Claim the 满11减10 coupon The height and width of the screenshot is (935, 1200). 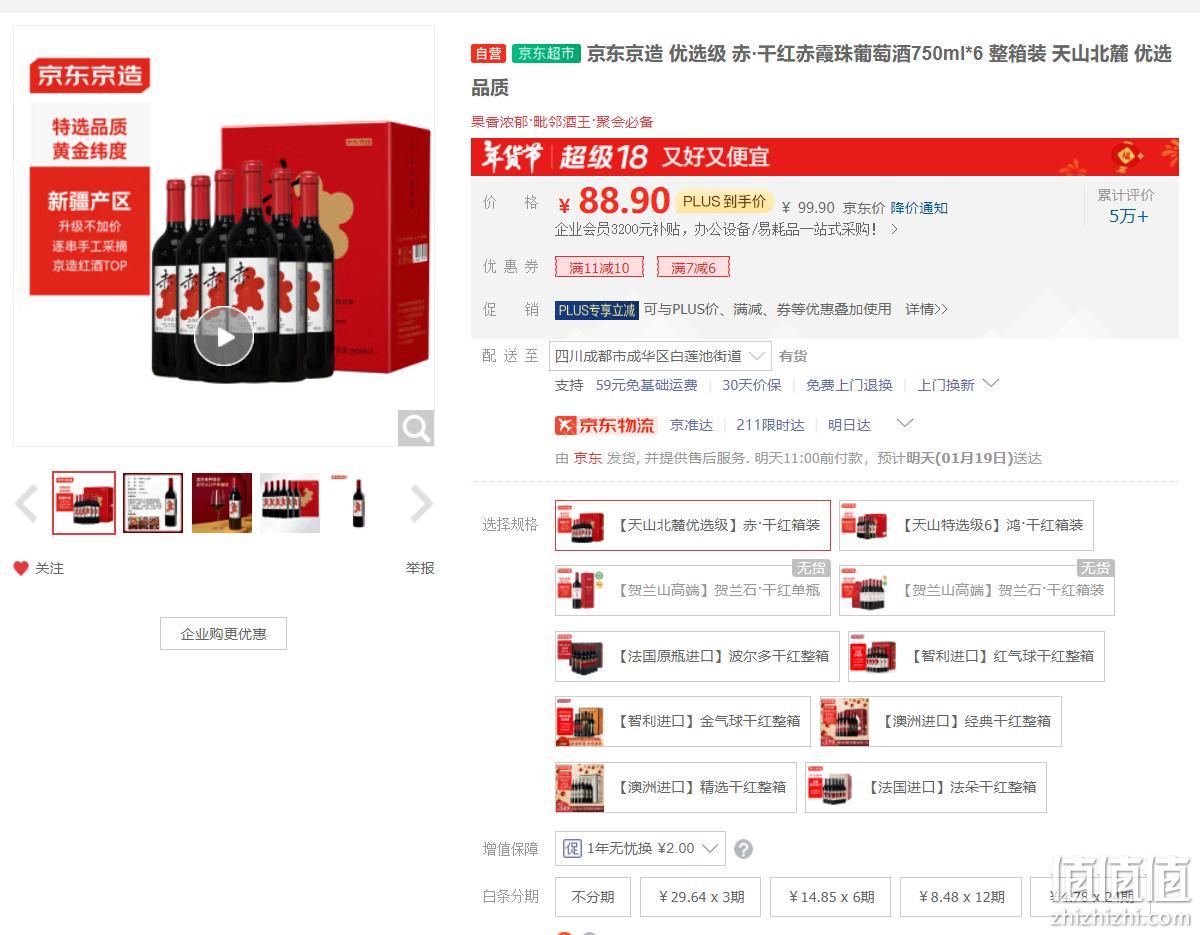(x=599, y=267)
